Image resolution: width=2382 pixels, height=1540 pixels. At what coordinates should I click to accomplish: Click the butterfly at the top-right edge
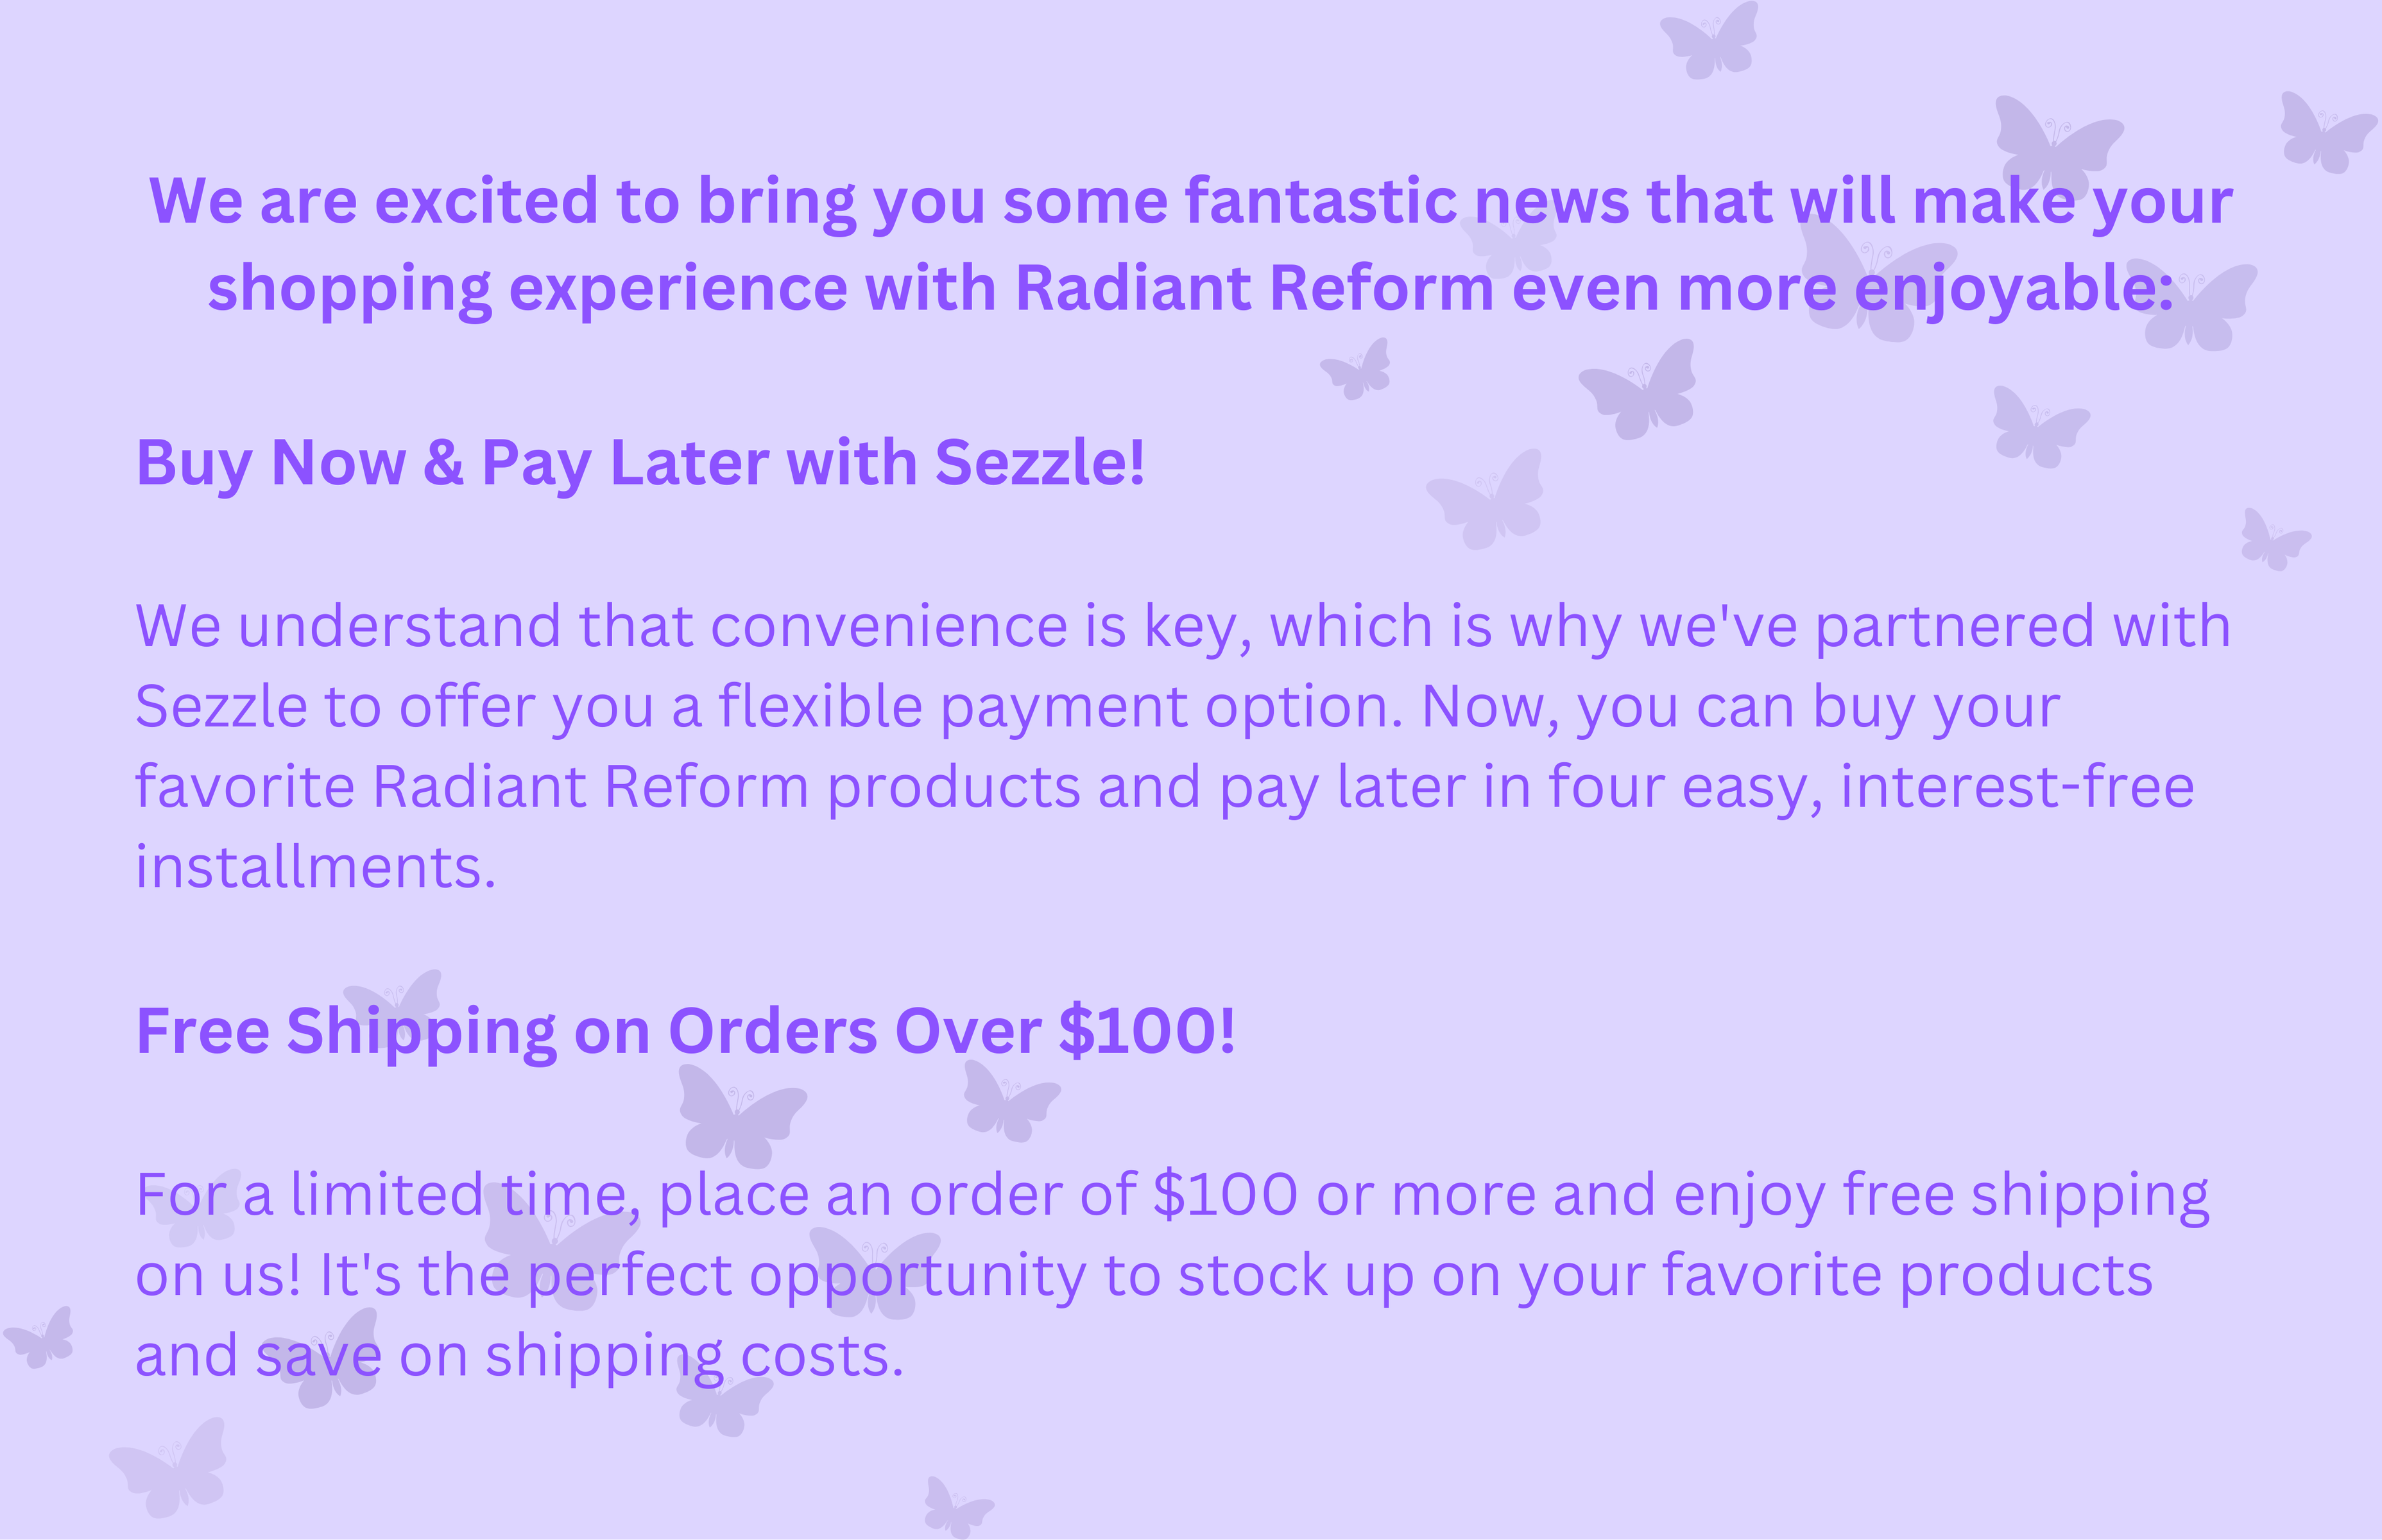(2327, 132)
